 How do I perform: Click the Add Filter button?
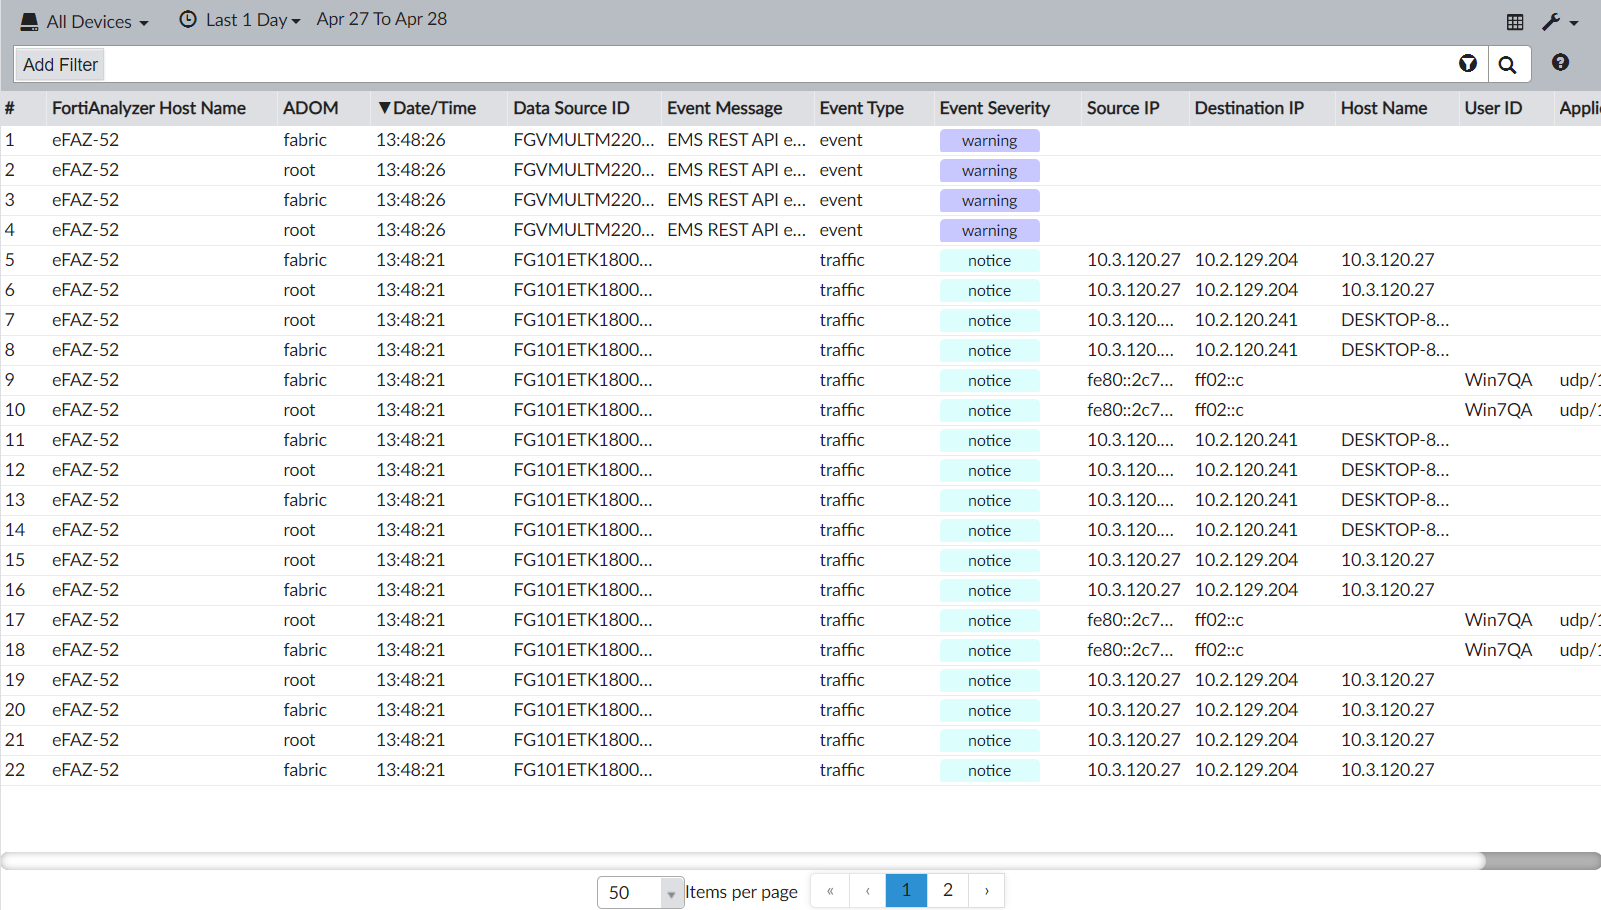(x=59, y=64)
